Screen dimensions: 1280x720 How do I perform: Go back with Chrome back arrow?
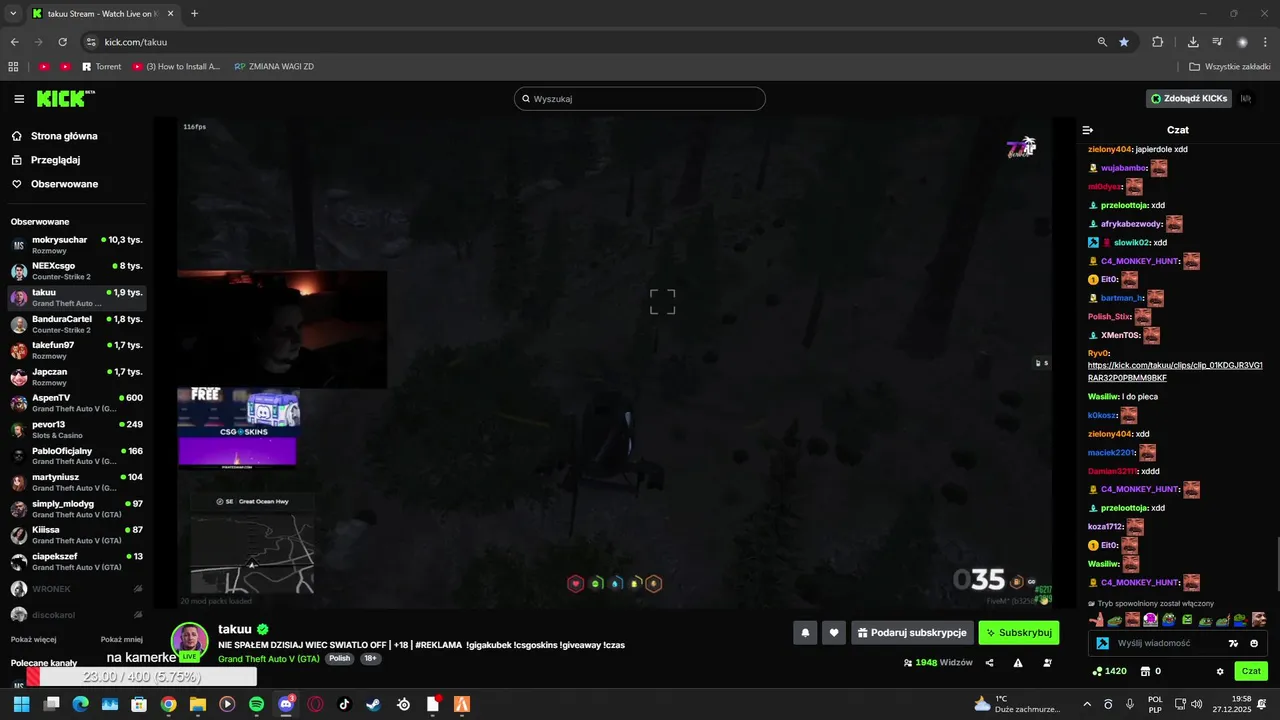15,42
